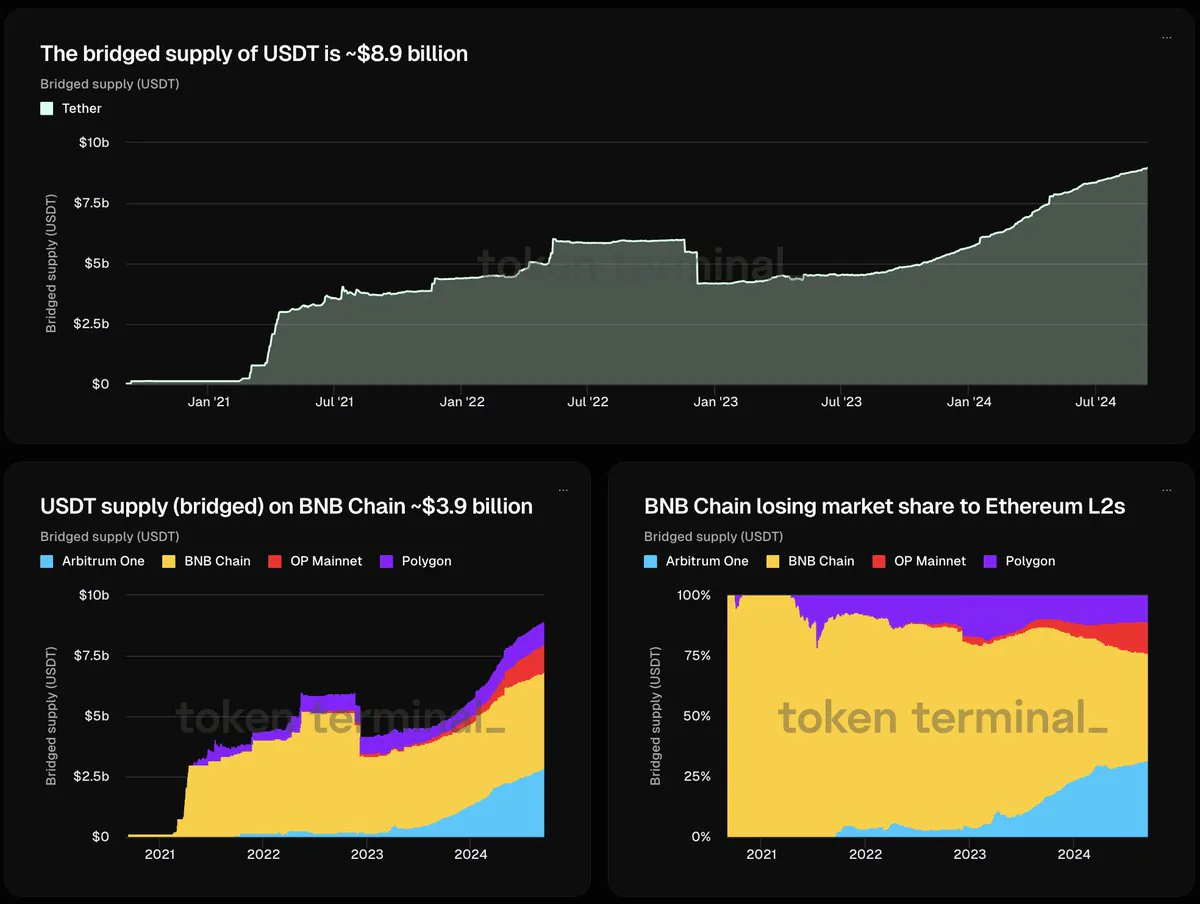This screenshot has height=904, width=1200.
Task: Toggle the Tether legend entry
Action: pyautogui.click(x=71, y=108)
